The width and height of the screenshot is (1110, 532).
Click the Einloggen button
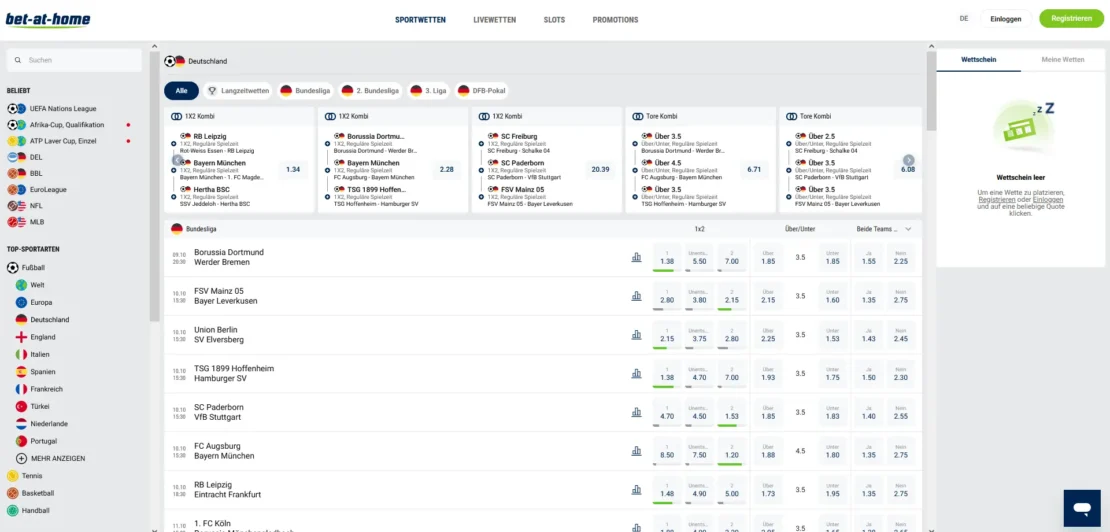(x=1006, y=19)
